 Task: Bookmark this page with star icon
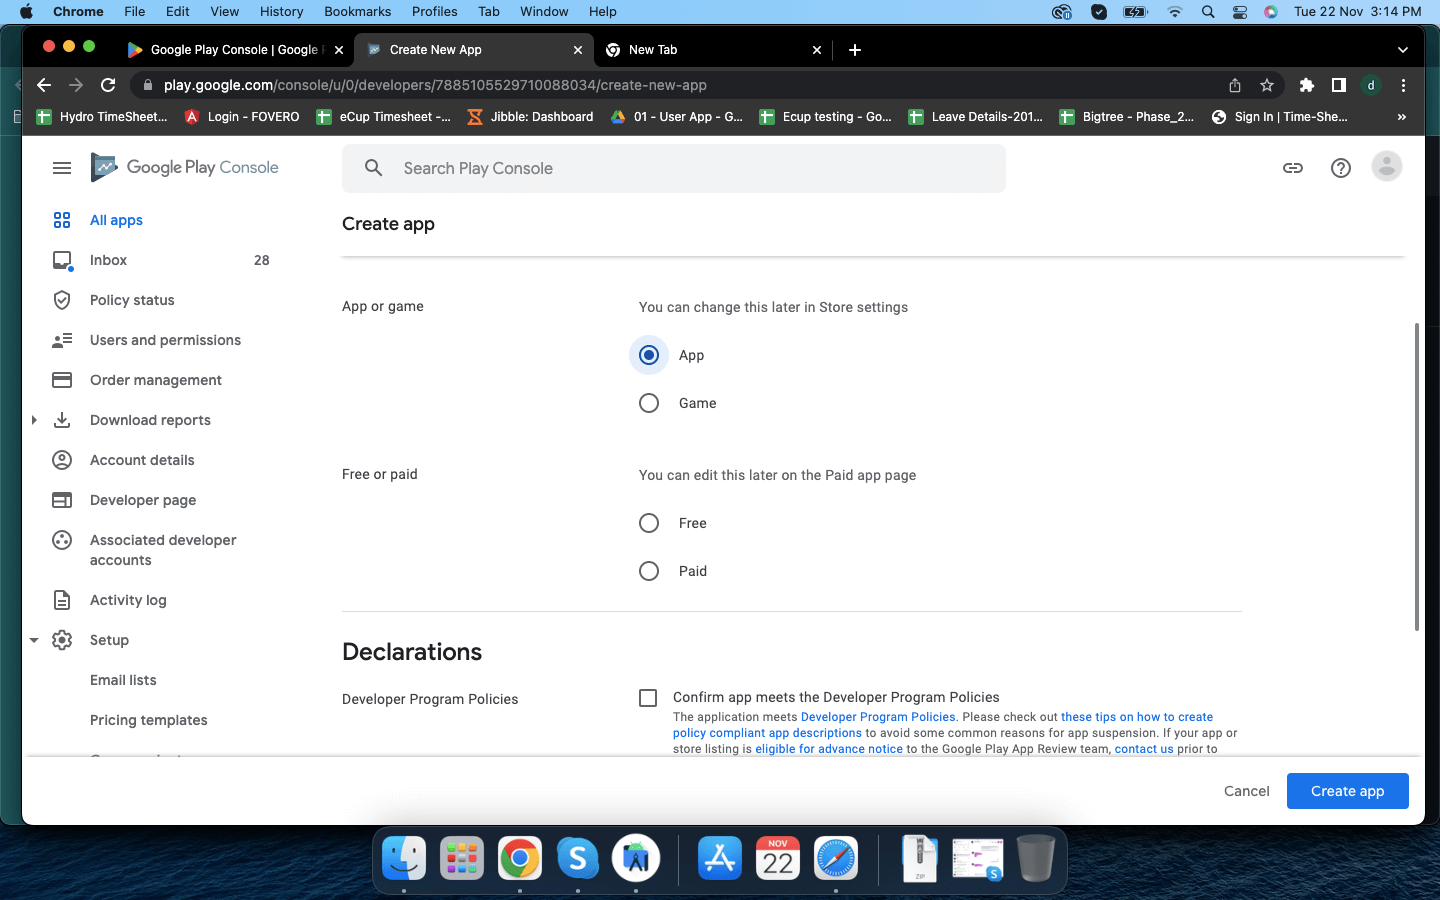[x=1267, y=85]
